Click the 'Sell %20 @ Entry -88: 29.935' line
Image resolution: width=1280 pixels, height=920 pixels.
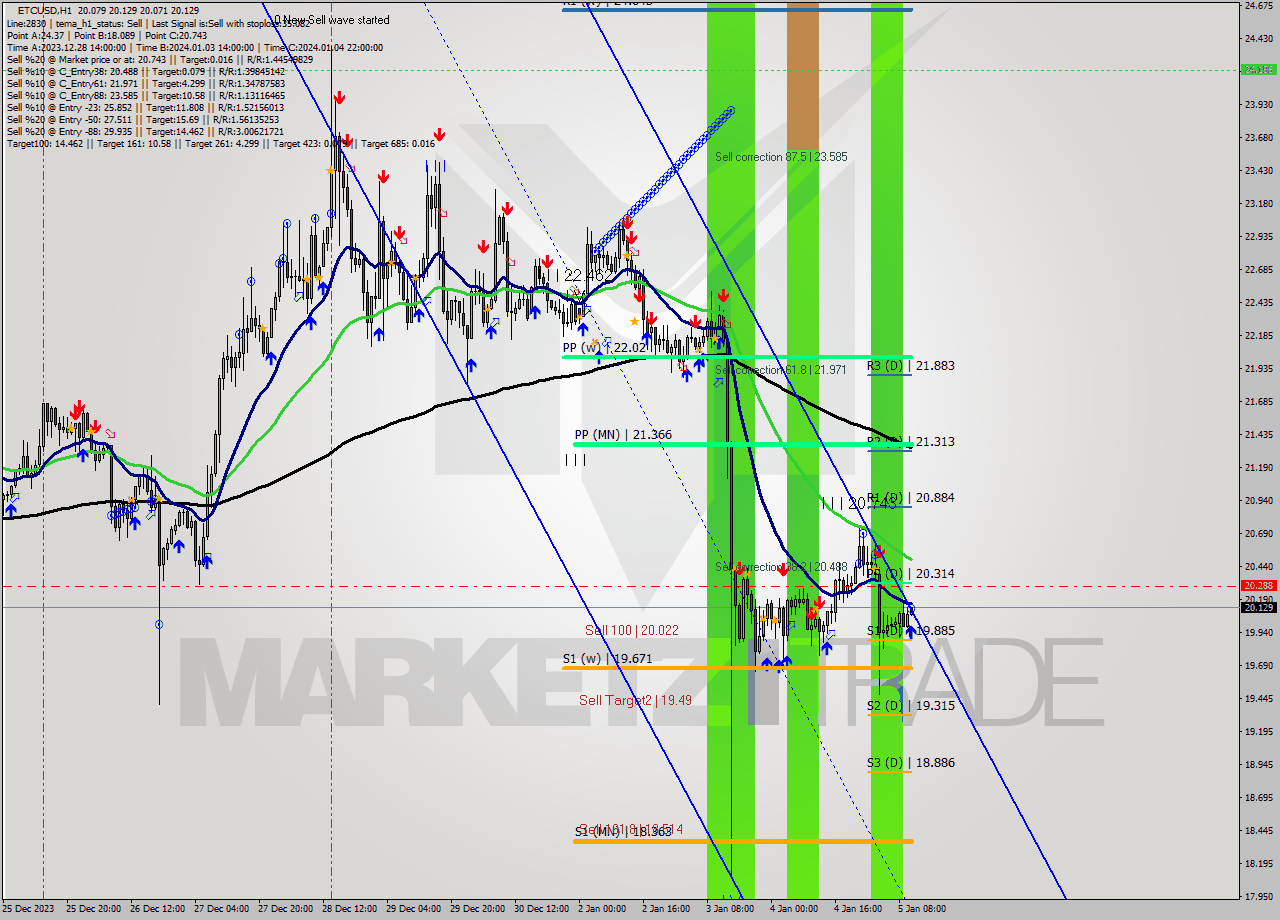click(145, 132)
